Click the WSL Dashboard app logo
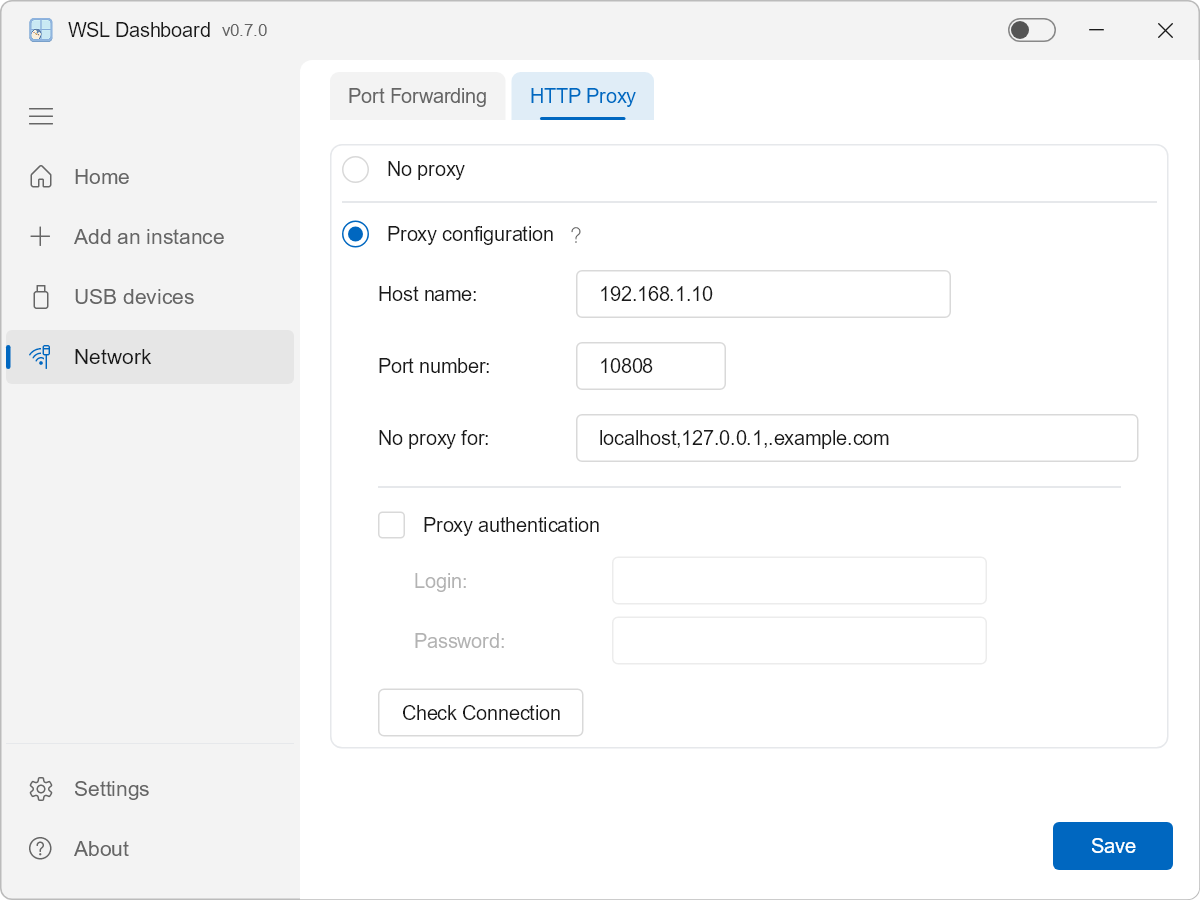 click(x=40, y=30)
